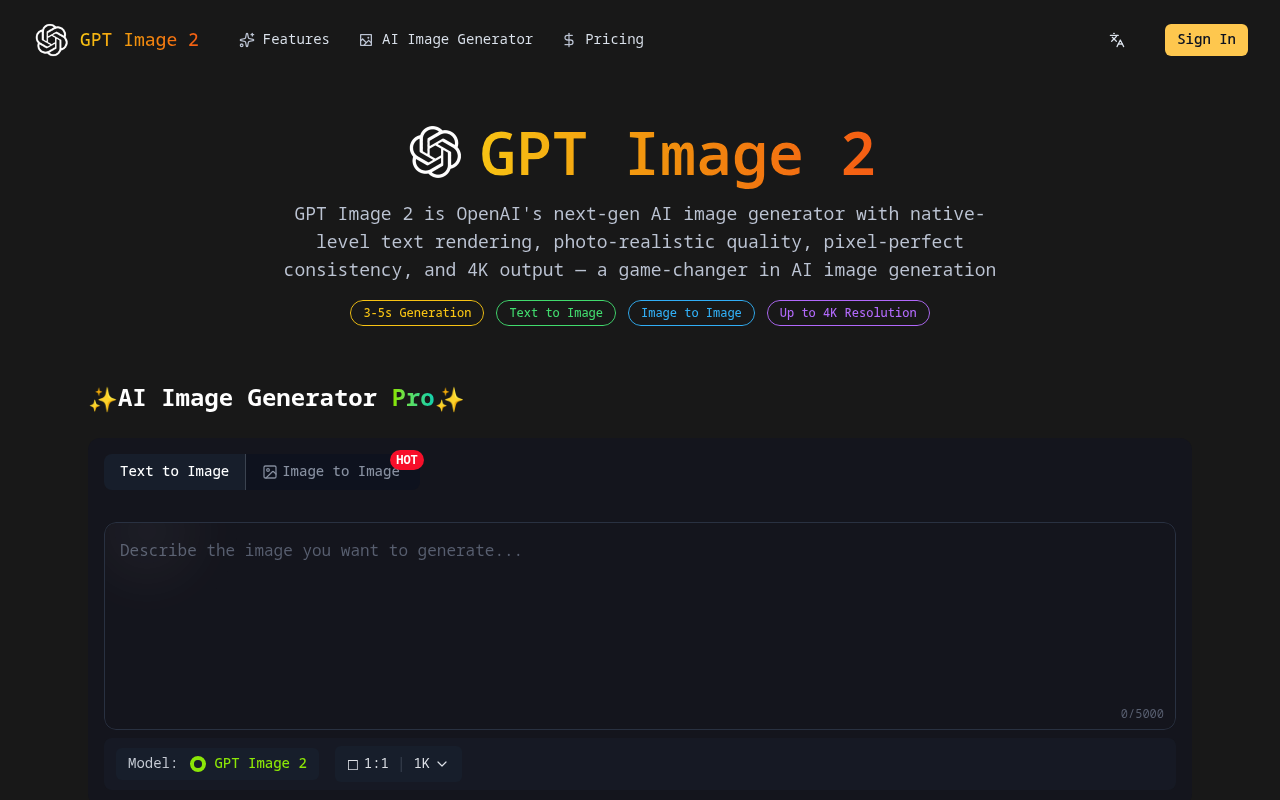Select the Text to Image tab
The height and width of the screenshot is (800, 1280).
174,471
